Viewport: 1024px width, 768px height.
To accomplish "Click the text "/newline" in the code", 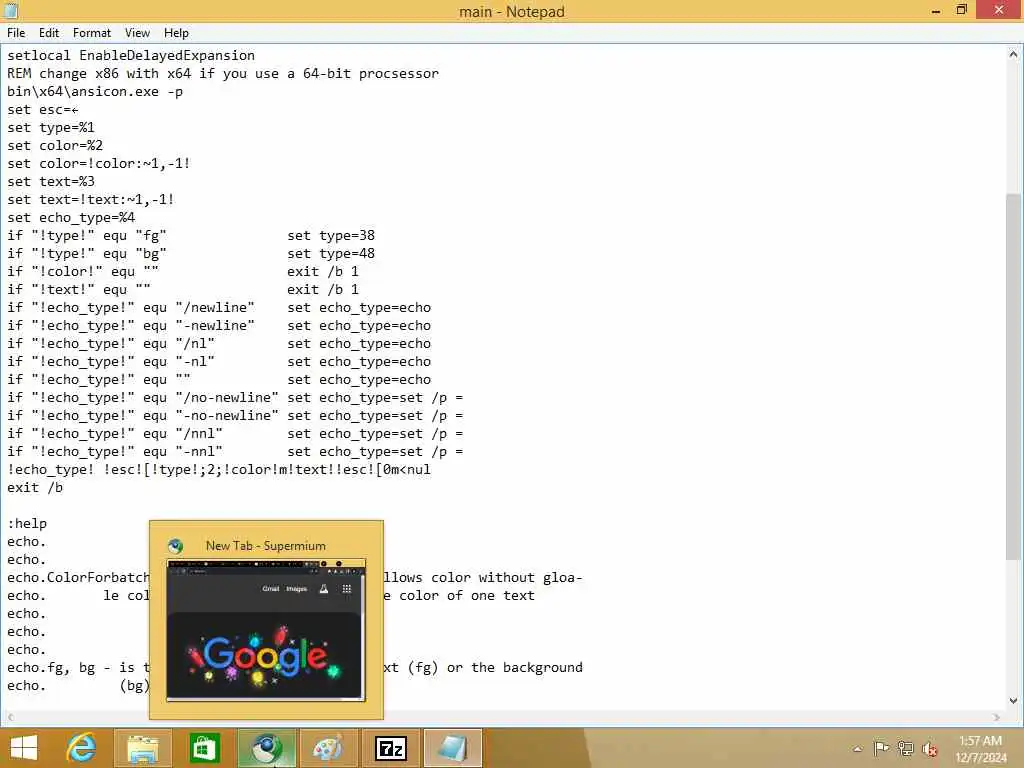I will point(215,308).
